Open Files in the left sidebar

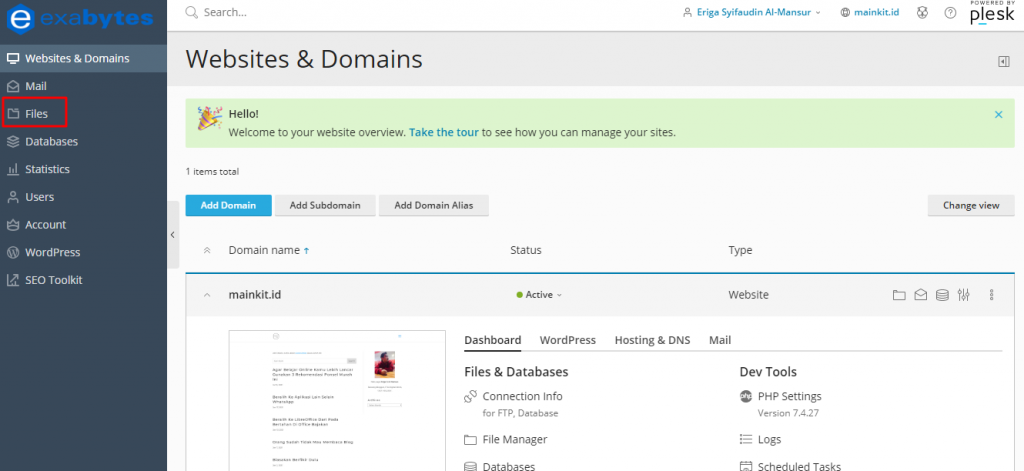click(36, 114)
